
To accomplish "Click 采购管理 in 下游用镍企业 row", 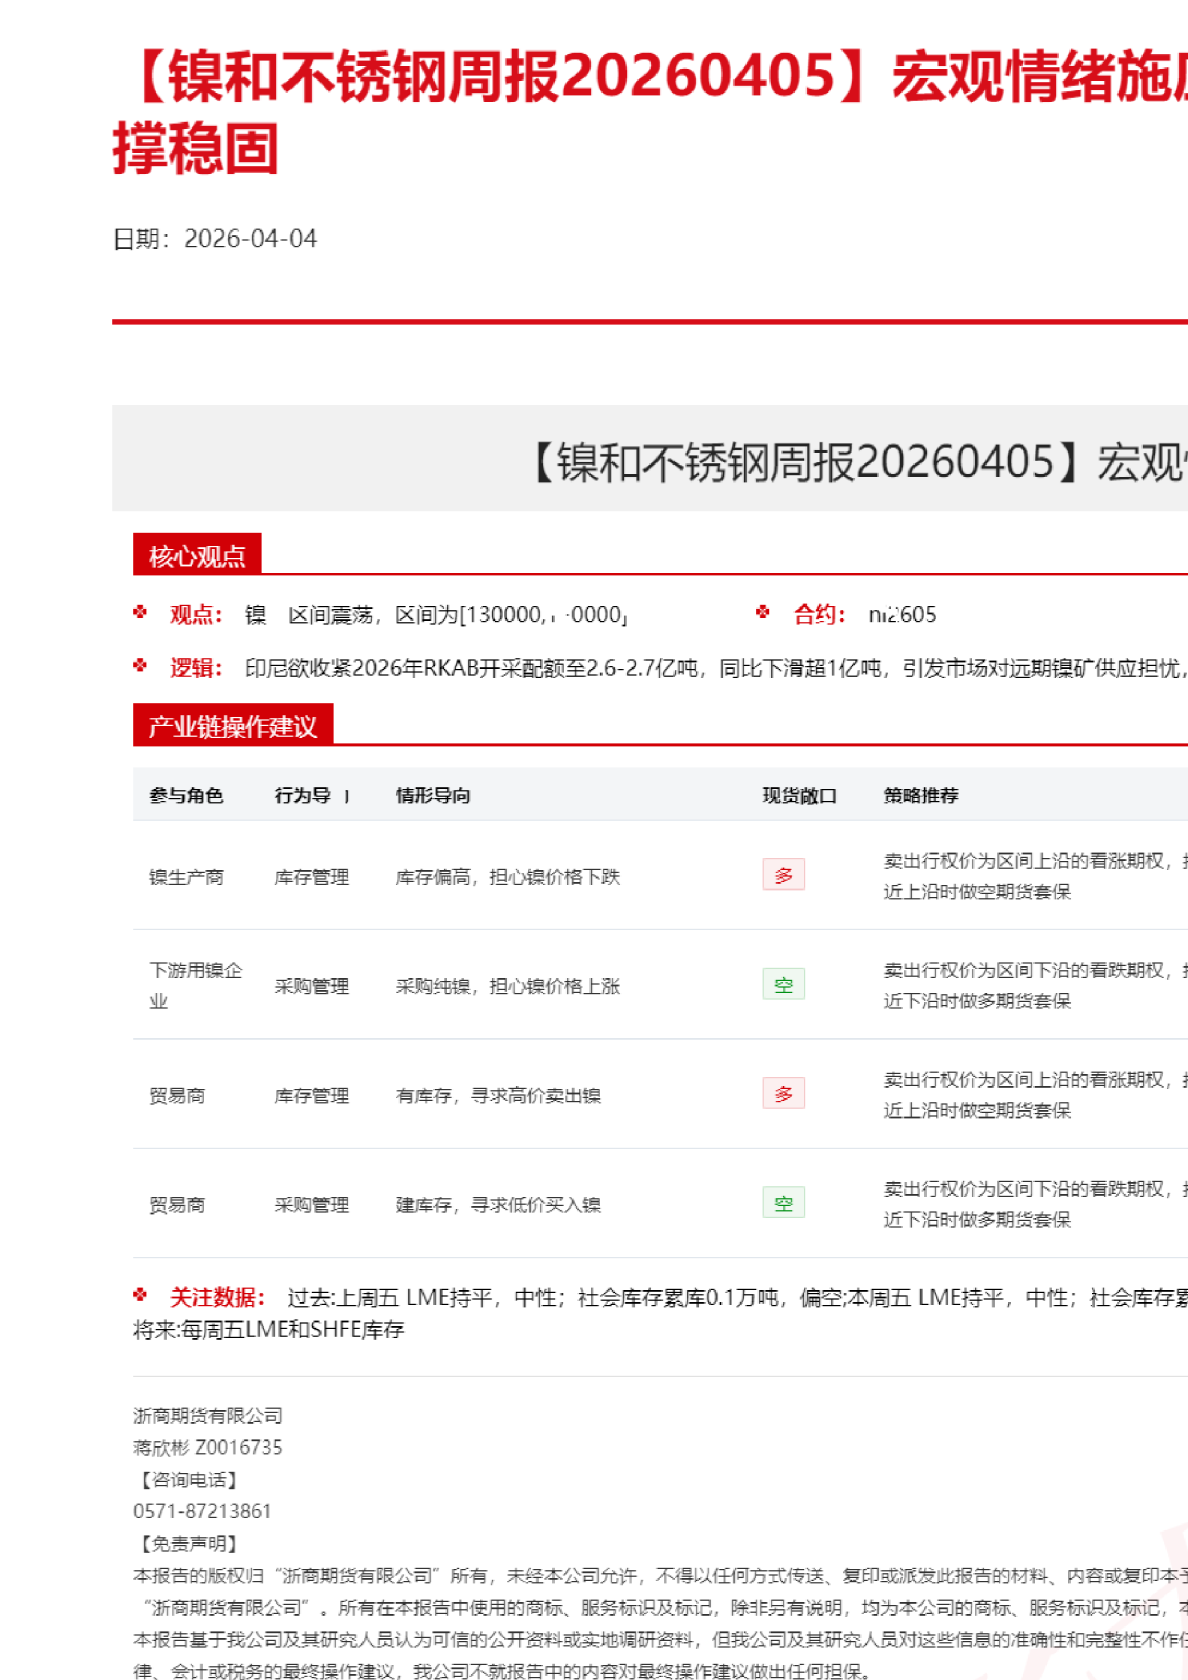I will click(x=312, y=986).
